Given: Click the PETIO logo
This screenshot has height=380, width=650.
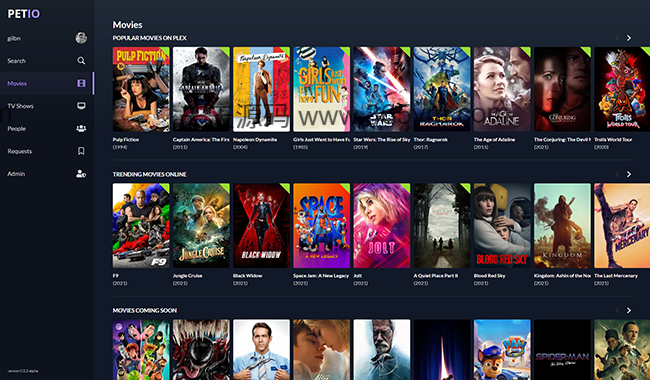Looking at the screenshot, I should click(24, 14).
